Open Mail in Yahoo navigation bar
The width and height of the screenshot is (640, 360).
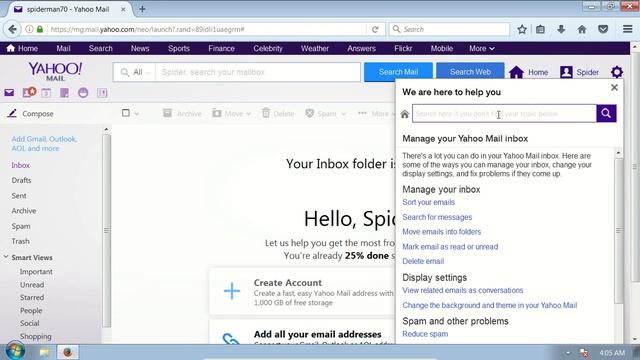coord(63,48)
